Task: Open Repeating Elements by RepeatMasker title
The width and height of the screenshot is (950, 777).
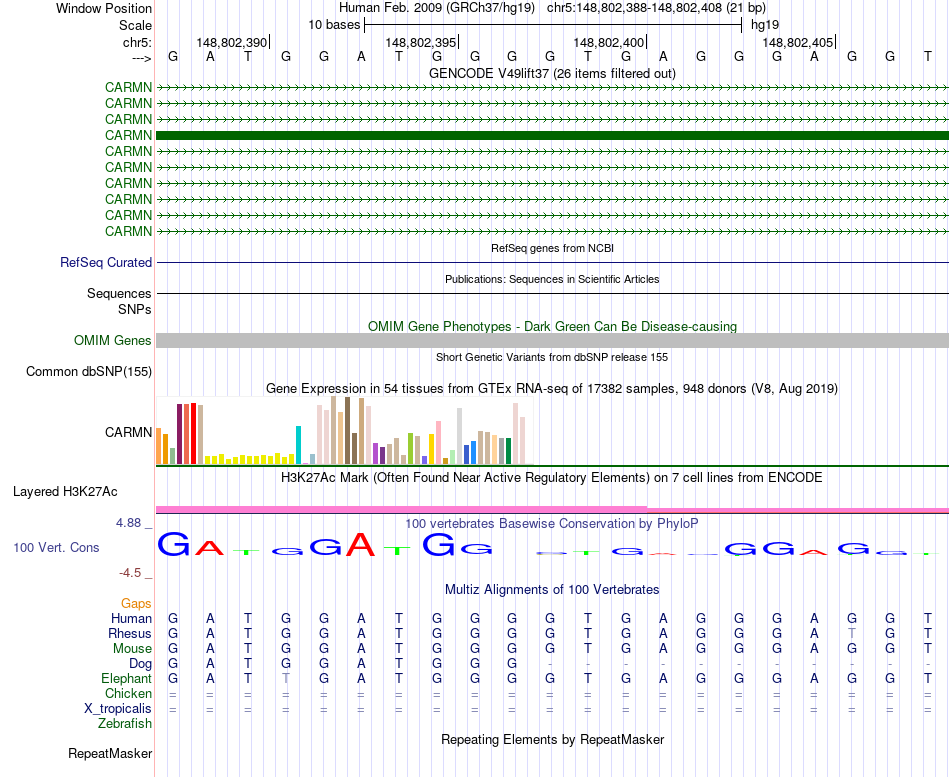Action: [x=552, y=739]
